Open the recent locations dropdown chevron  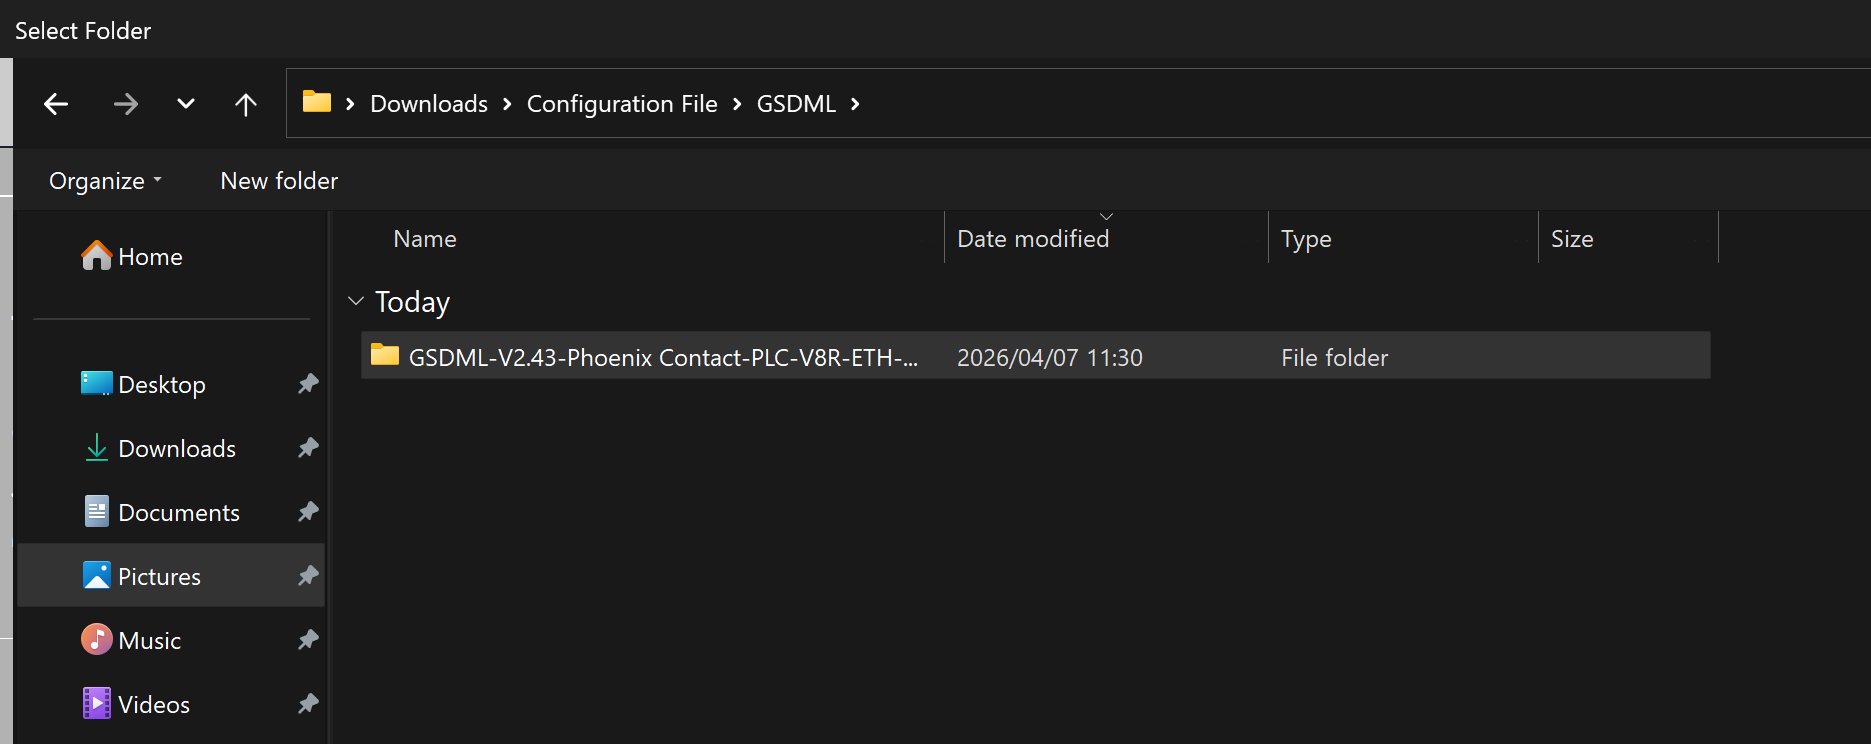[186, 104]
